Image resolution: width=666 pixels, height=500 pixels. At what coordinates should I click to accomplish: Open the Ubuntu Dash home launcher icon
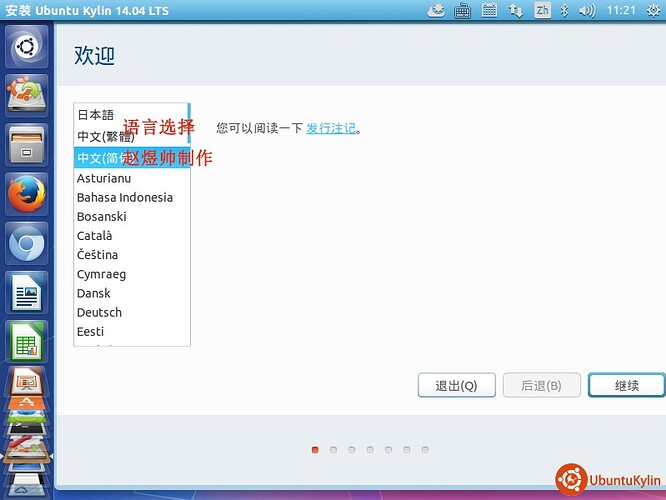tap(26, 46)
